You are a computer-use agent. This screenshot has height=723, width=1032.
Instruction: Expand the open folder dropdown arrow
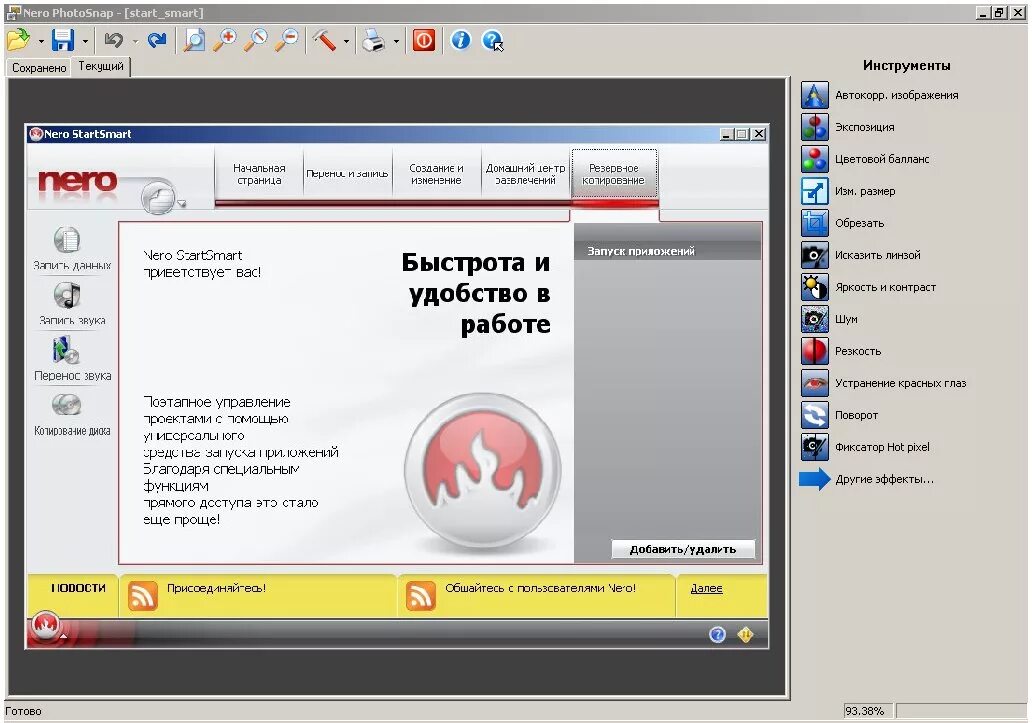[x=41, y=41]
